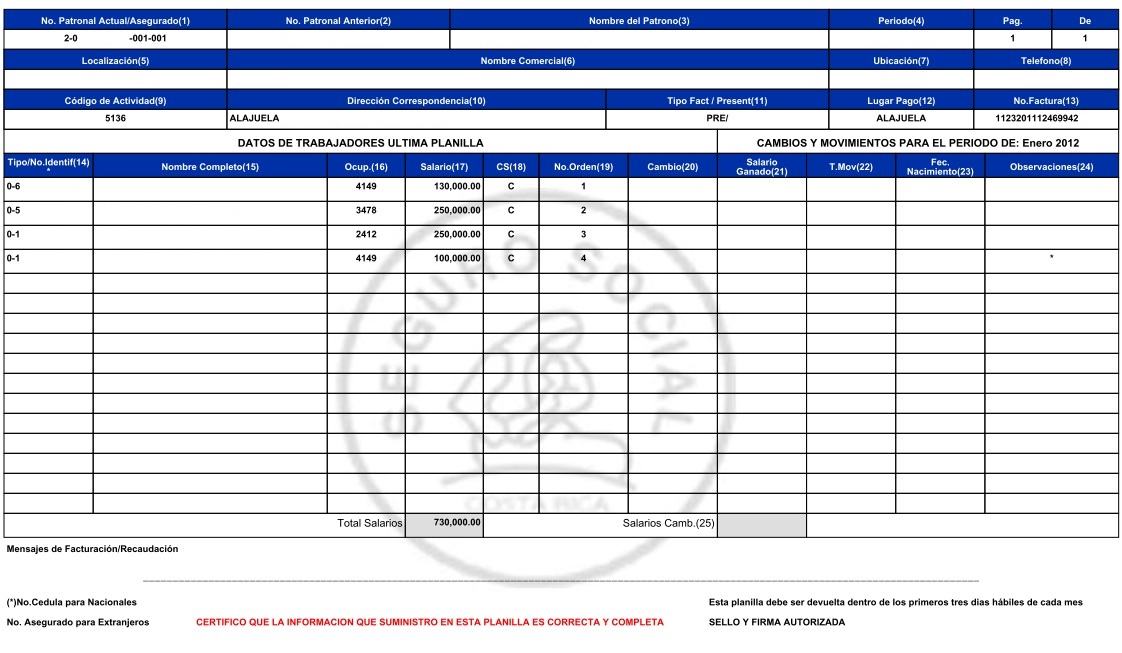
Task: Click the "Lugar Pago(12)" header
Action: click(x=901, y=101)
